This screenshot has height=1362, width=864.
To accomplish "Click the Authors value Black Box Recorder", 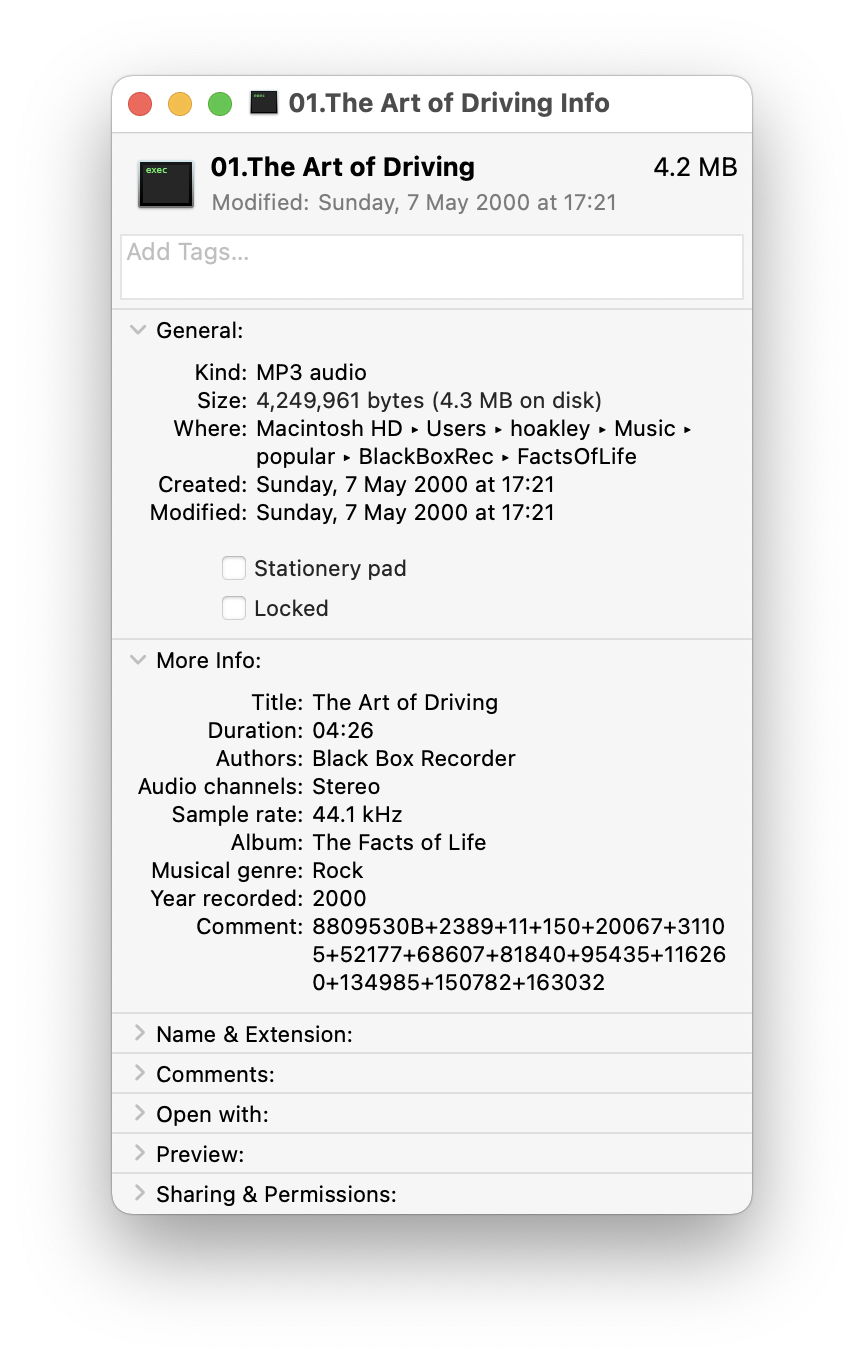I will [414, 758].
